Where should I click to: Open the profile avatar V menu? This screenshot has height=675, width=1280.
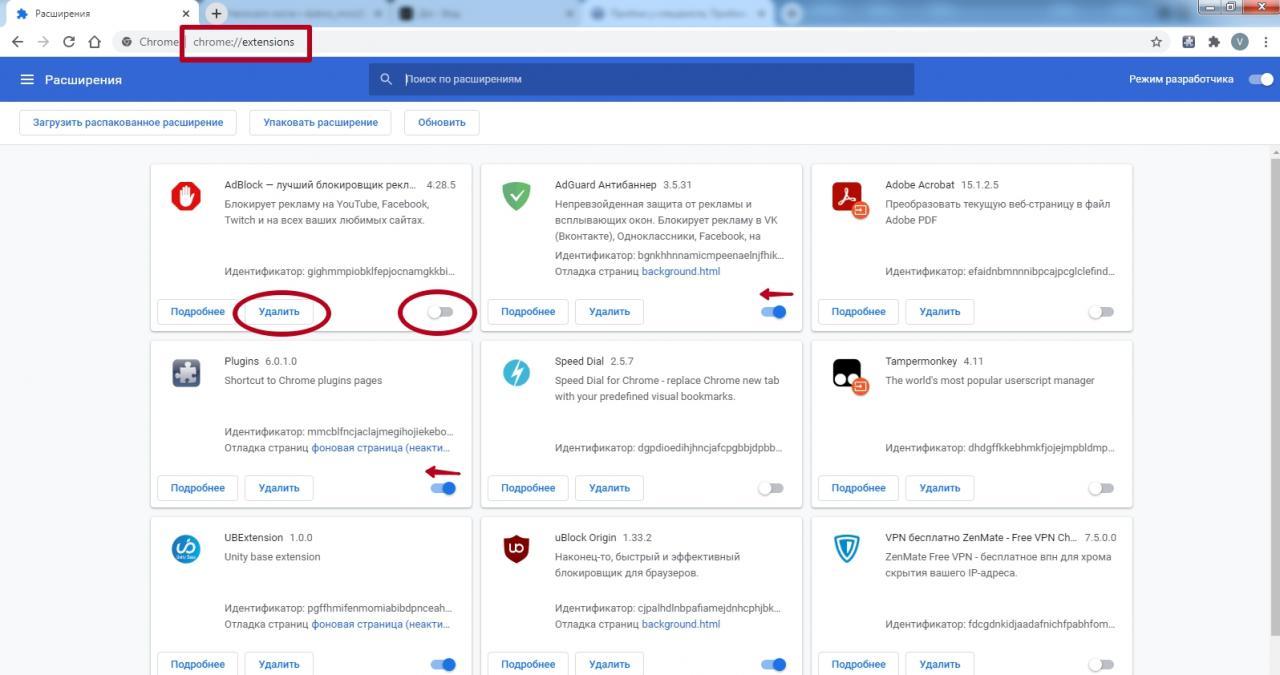click(x=1240, y=42)
